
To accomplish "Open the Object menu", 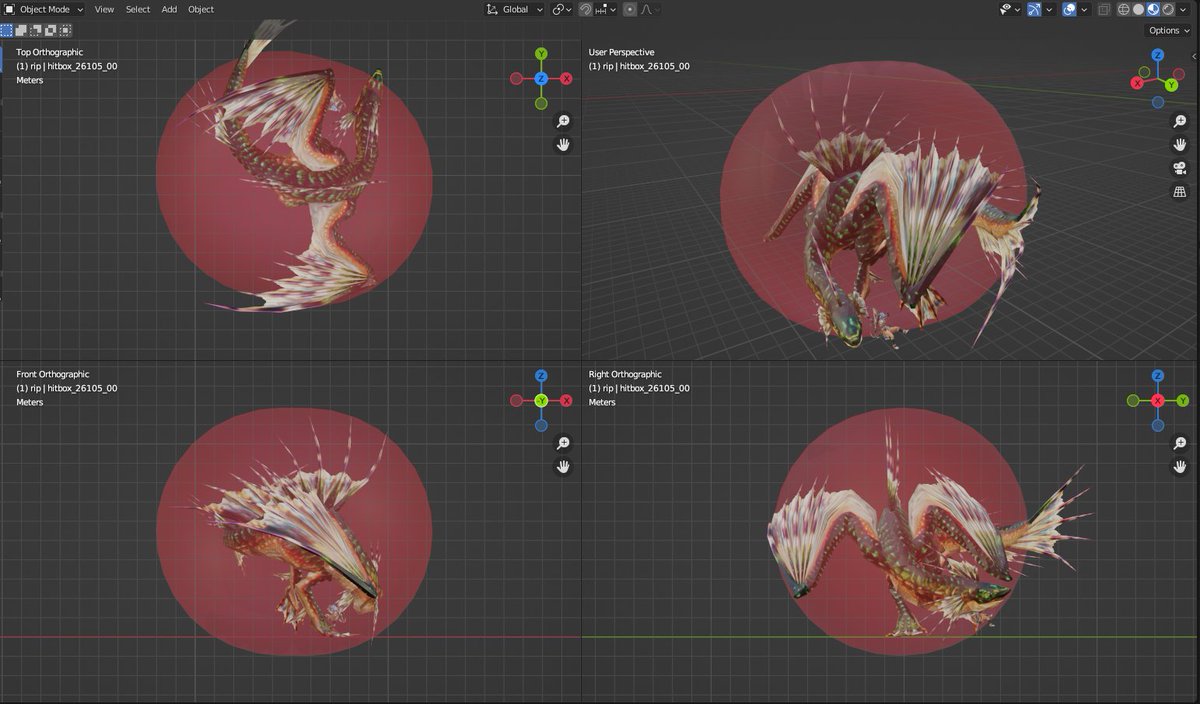I will 201,9.
